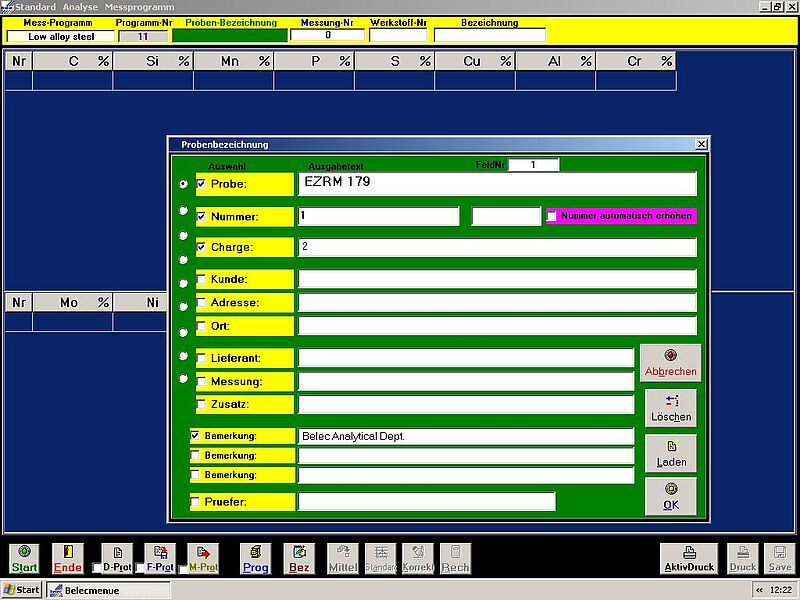Click the Adresse input field
Viewport: 800px width, 600px height.
click(x=497, y=303)
